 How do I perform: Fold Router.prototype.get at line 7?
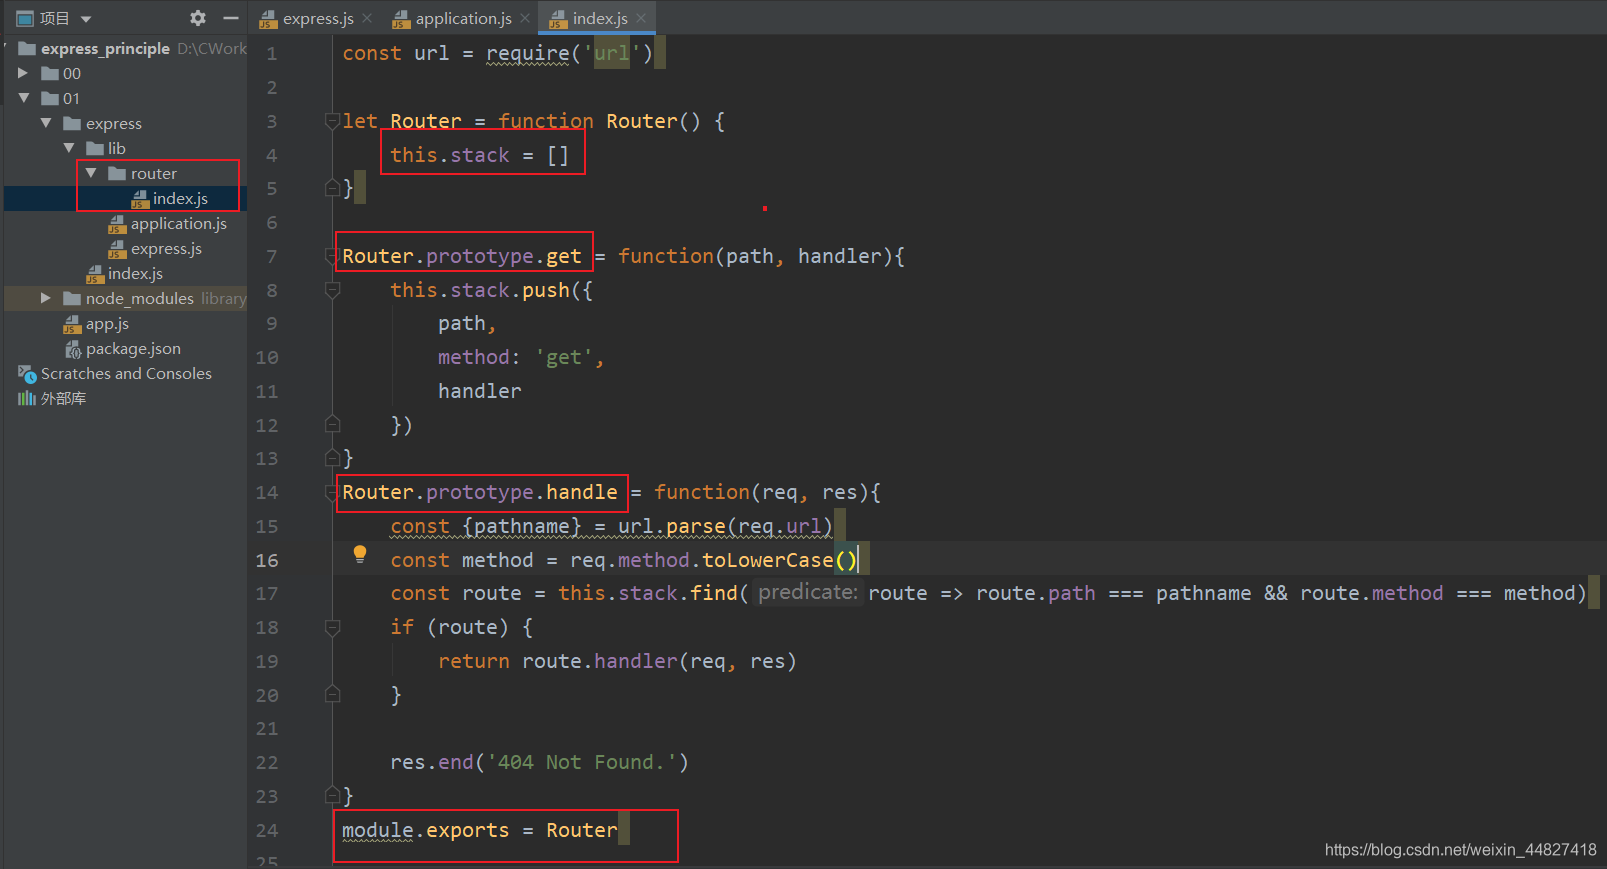pos(332,256)
